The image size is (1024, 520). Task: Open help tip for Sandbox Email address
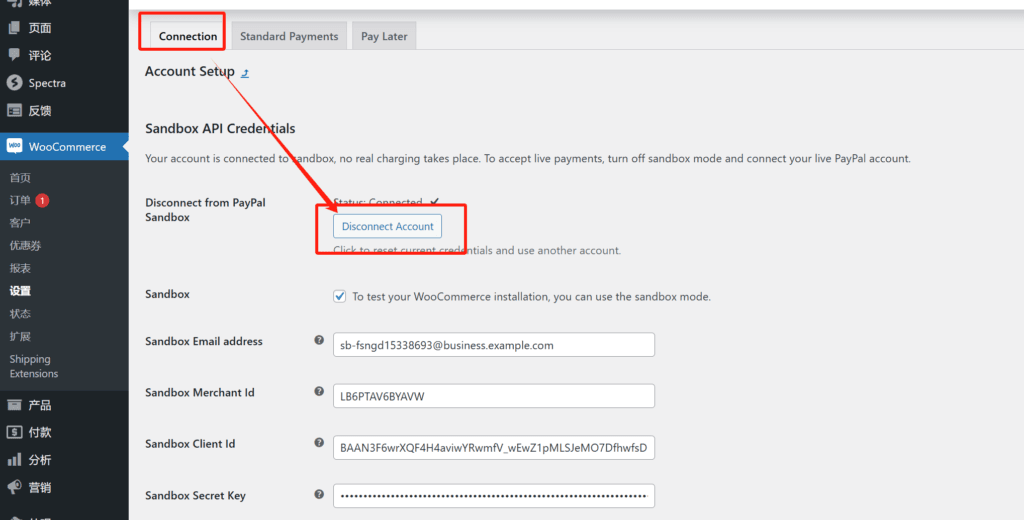(319, 340)
